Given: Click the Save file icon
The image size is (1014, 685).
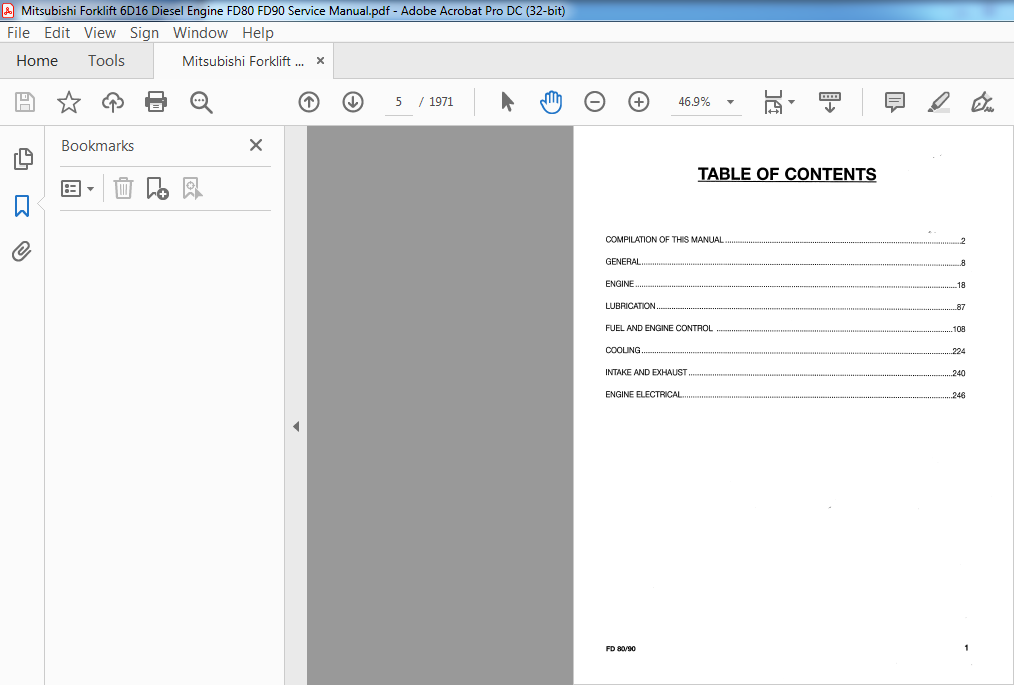Looking at the screenshot, I should [25, 102].
